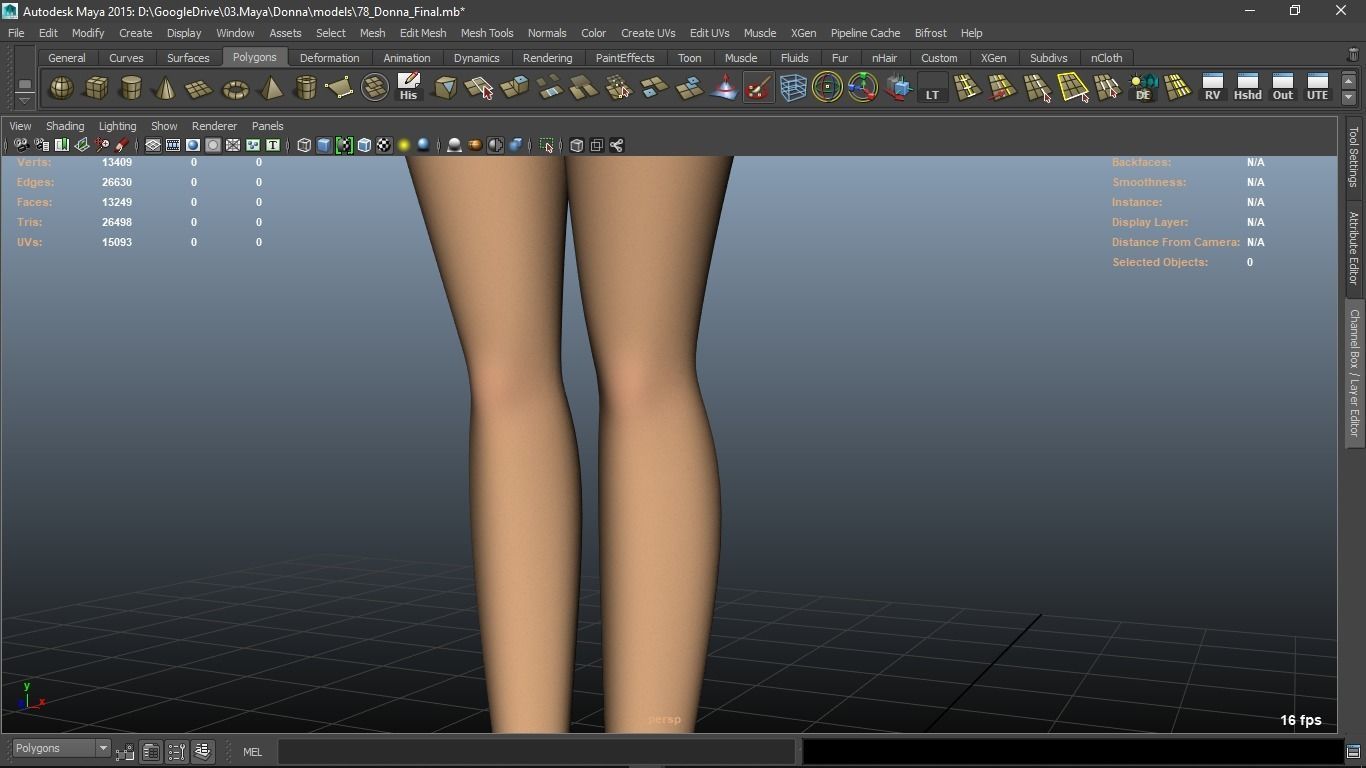
Task: Open the Panels panel menu
Action: 267,126
